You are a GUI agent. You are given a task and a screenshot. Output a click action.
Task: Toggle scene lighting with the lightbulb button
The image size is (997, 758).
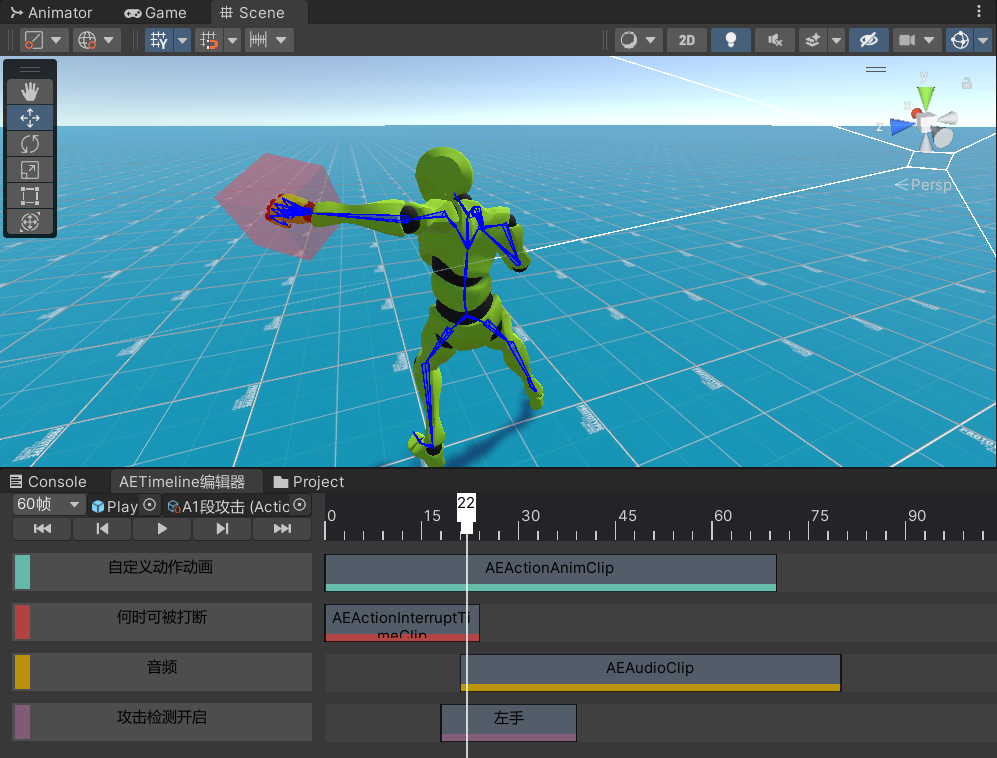point(731,40)
